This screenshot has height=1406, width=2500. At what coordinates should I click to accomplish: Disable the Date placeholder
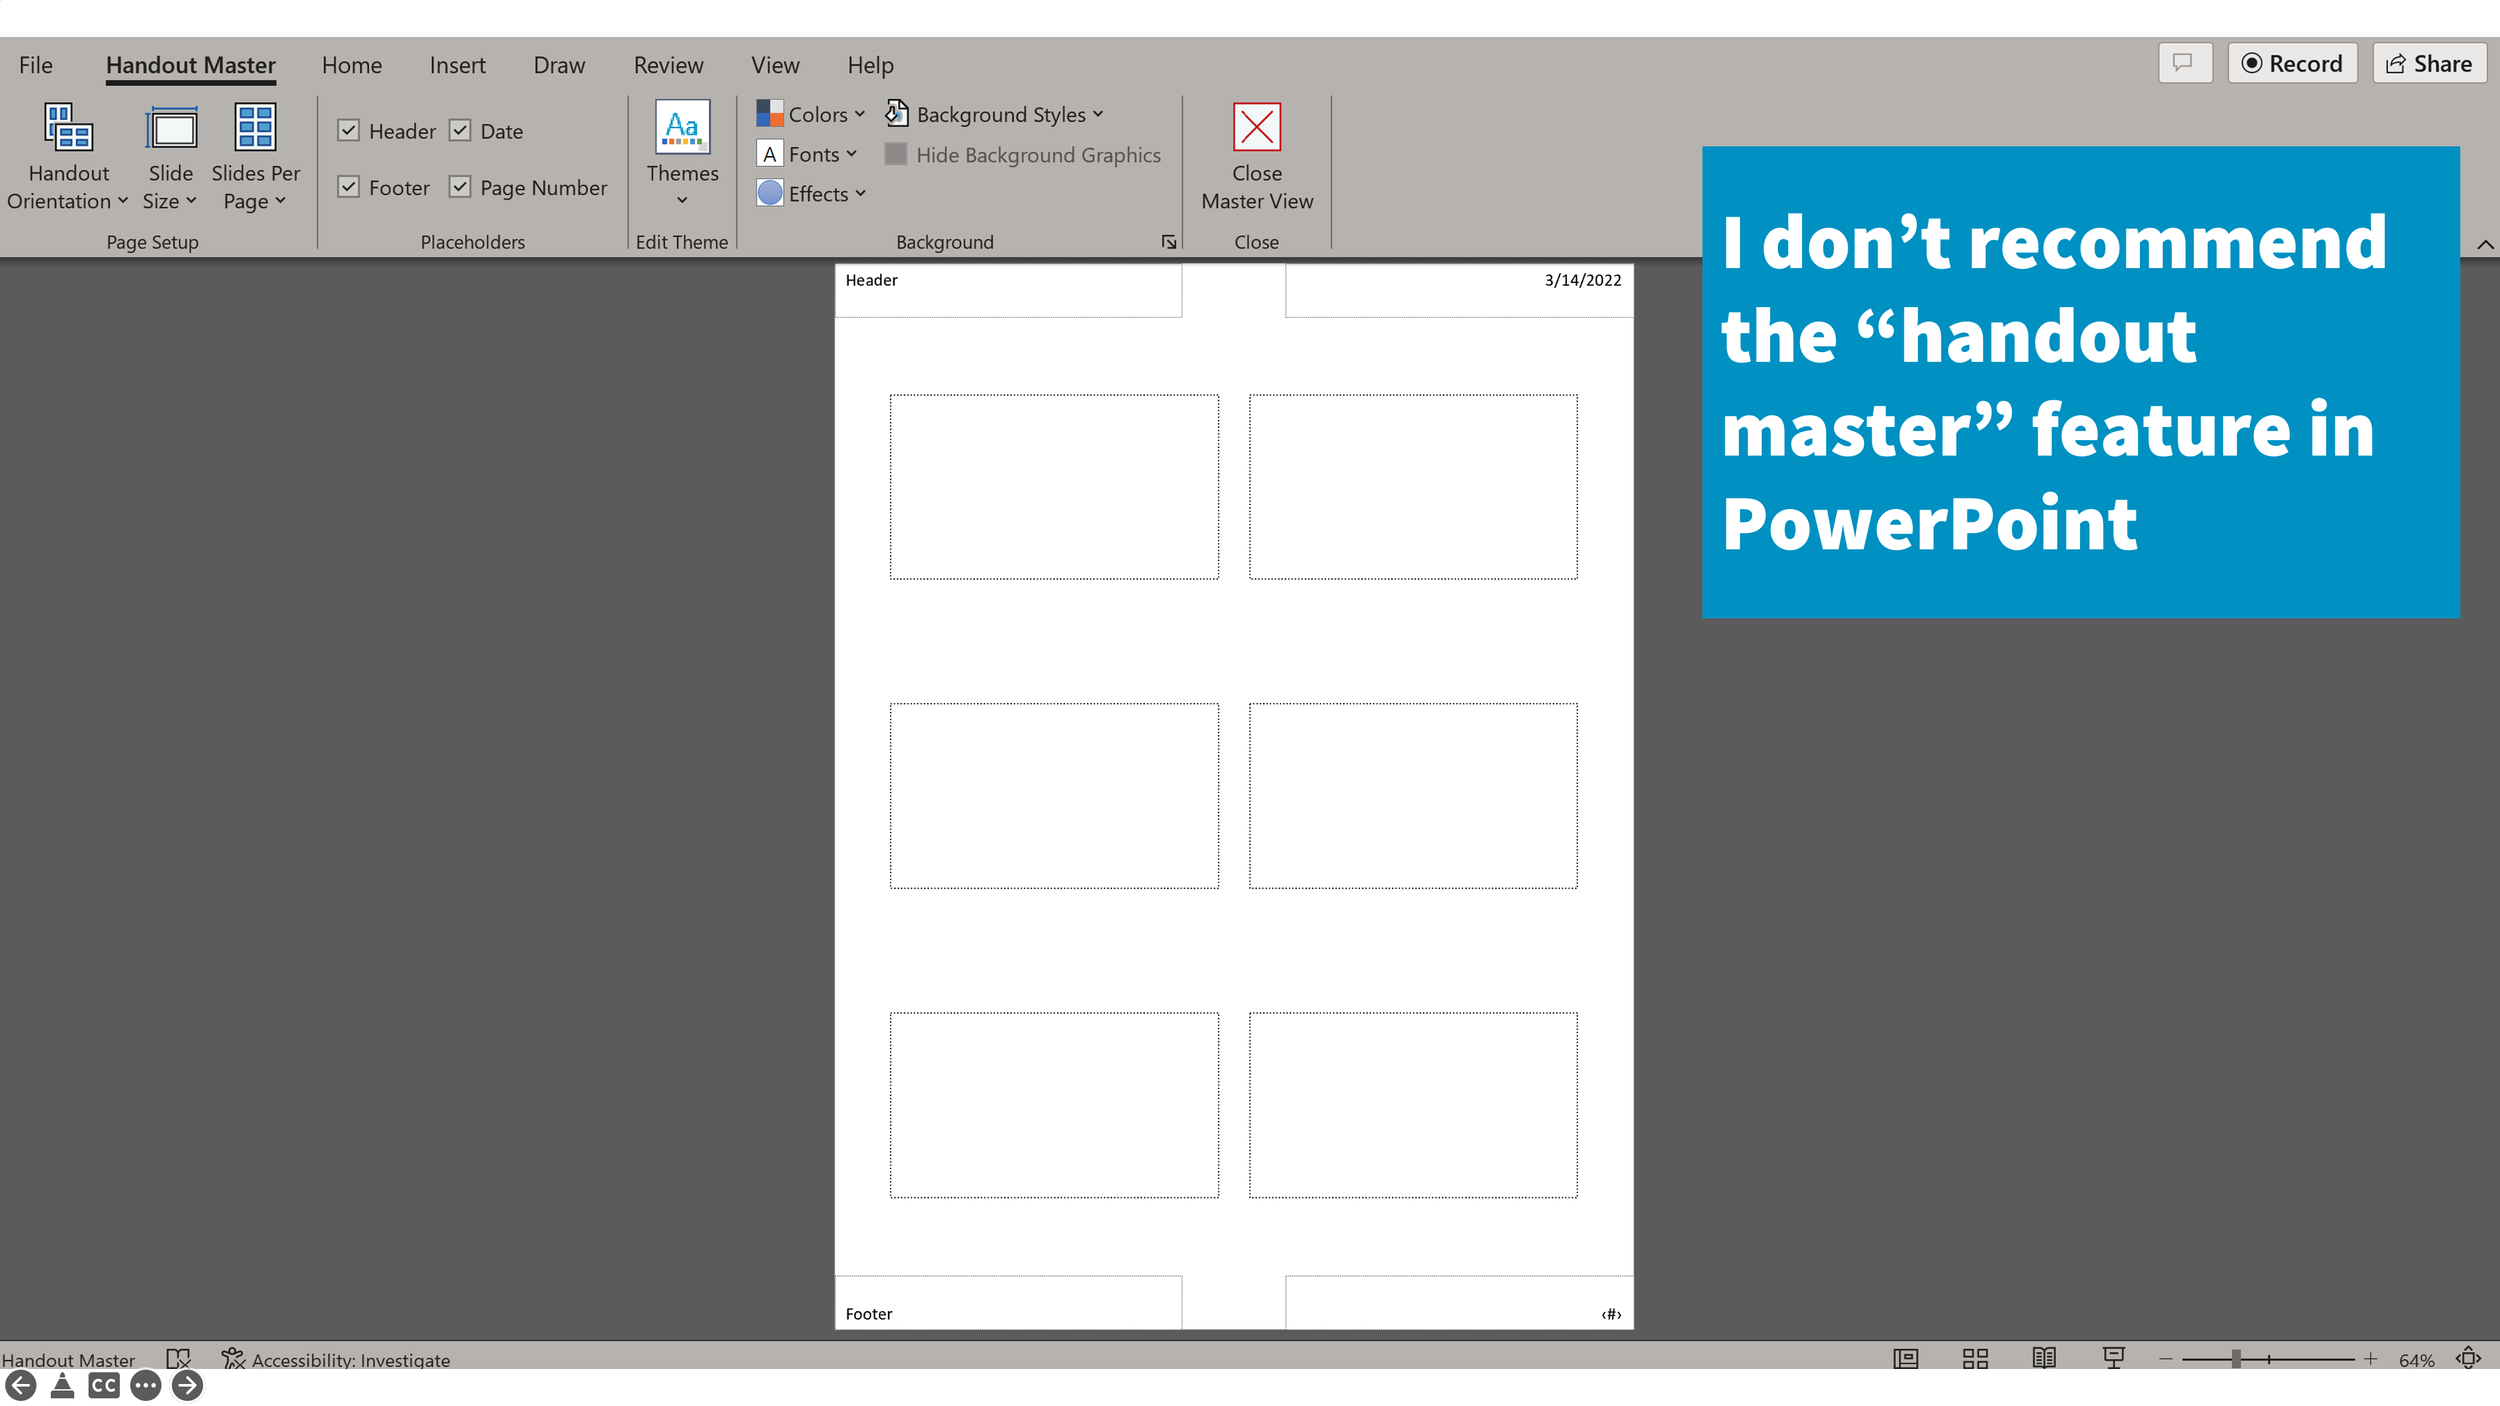461,130
